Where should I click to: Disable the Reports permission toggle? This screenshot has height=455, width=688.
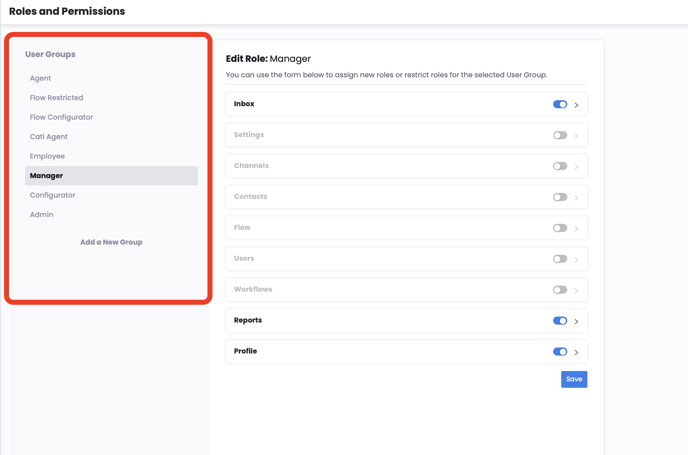(560, 321)
